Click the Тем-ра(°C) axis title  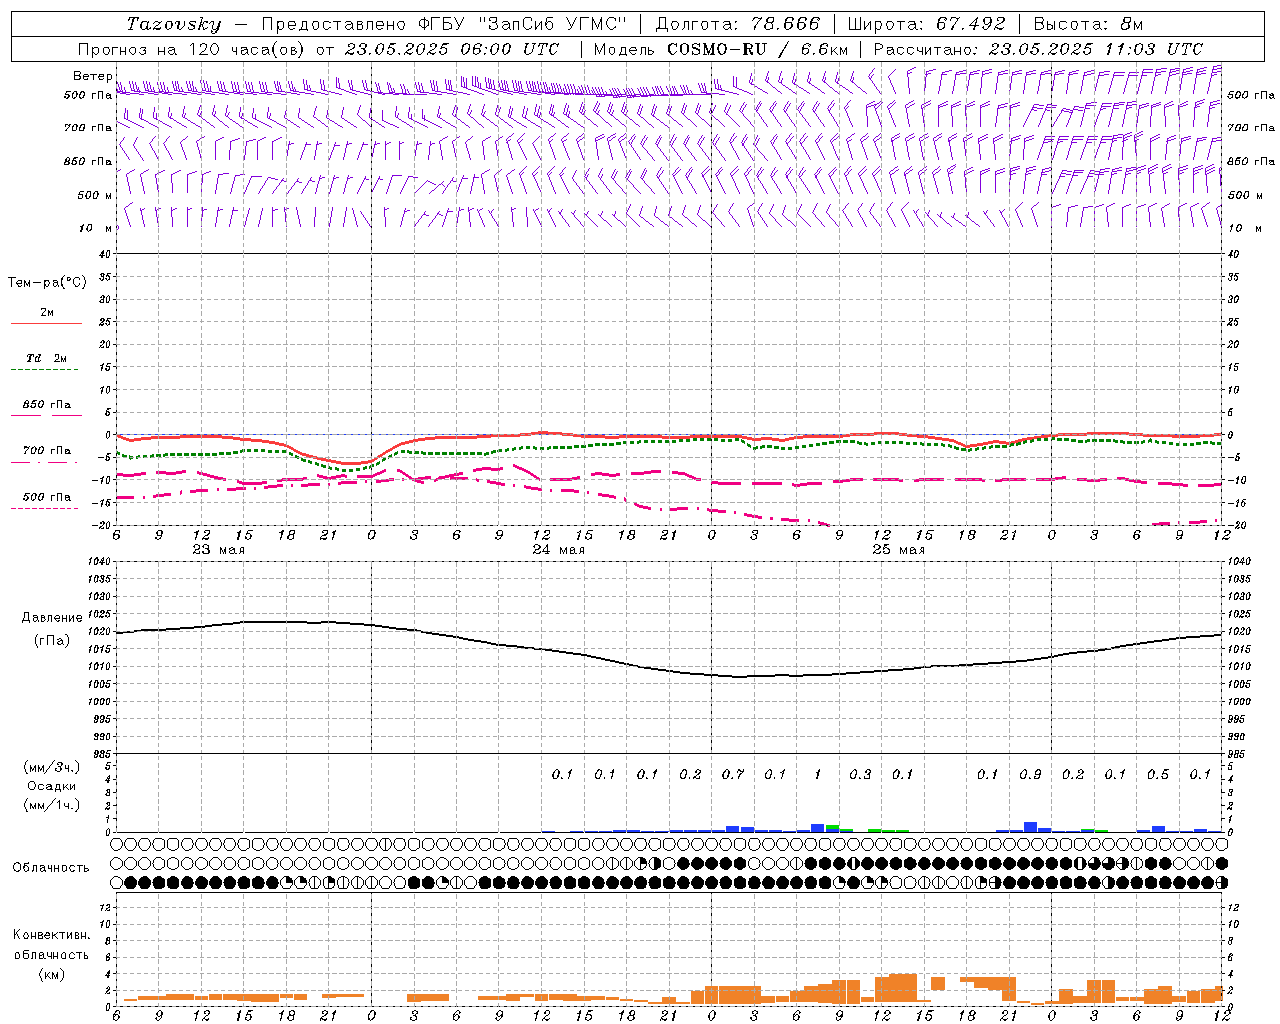[x=47, y=283]
